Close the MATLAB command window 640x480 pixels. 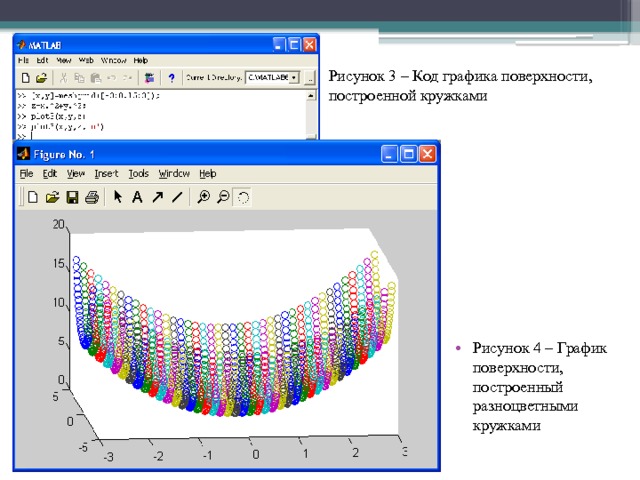[x=309, y=44]
